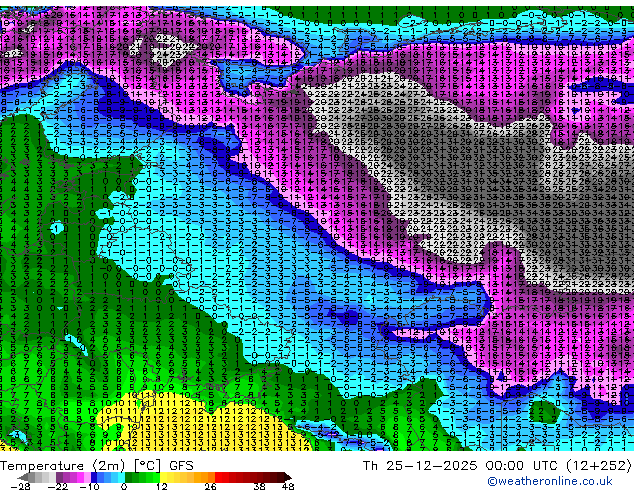634x490 pixels.
Task: Click the yellow segment of the temperature legend
Action: click(x=163, y=477)
